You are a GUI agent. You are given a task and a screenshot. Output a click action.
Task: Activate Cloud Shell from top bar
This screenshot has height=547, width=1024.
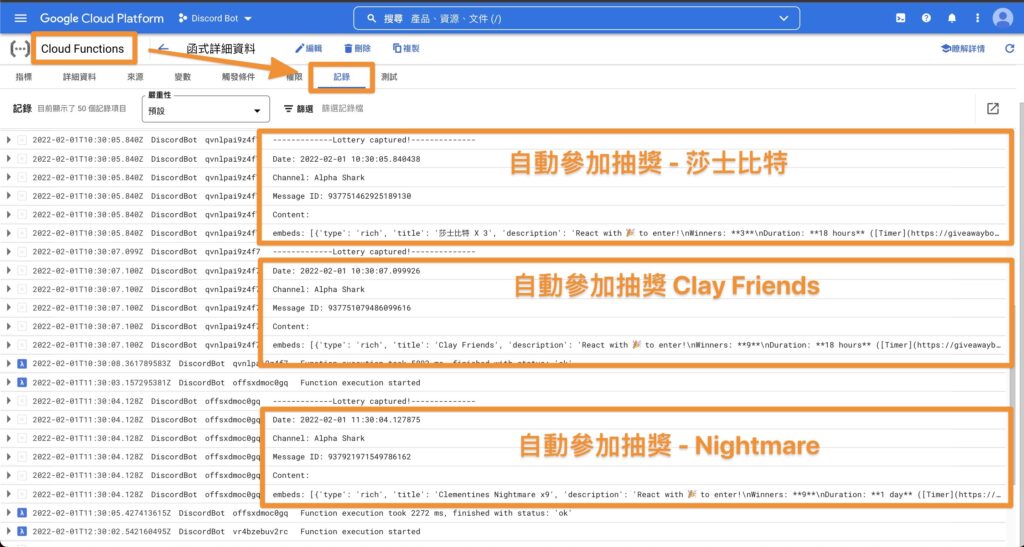coord(901,18)
